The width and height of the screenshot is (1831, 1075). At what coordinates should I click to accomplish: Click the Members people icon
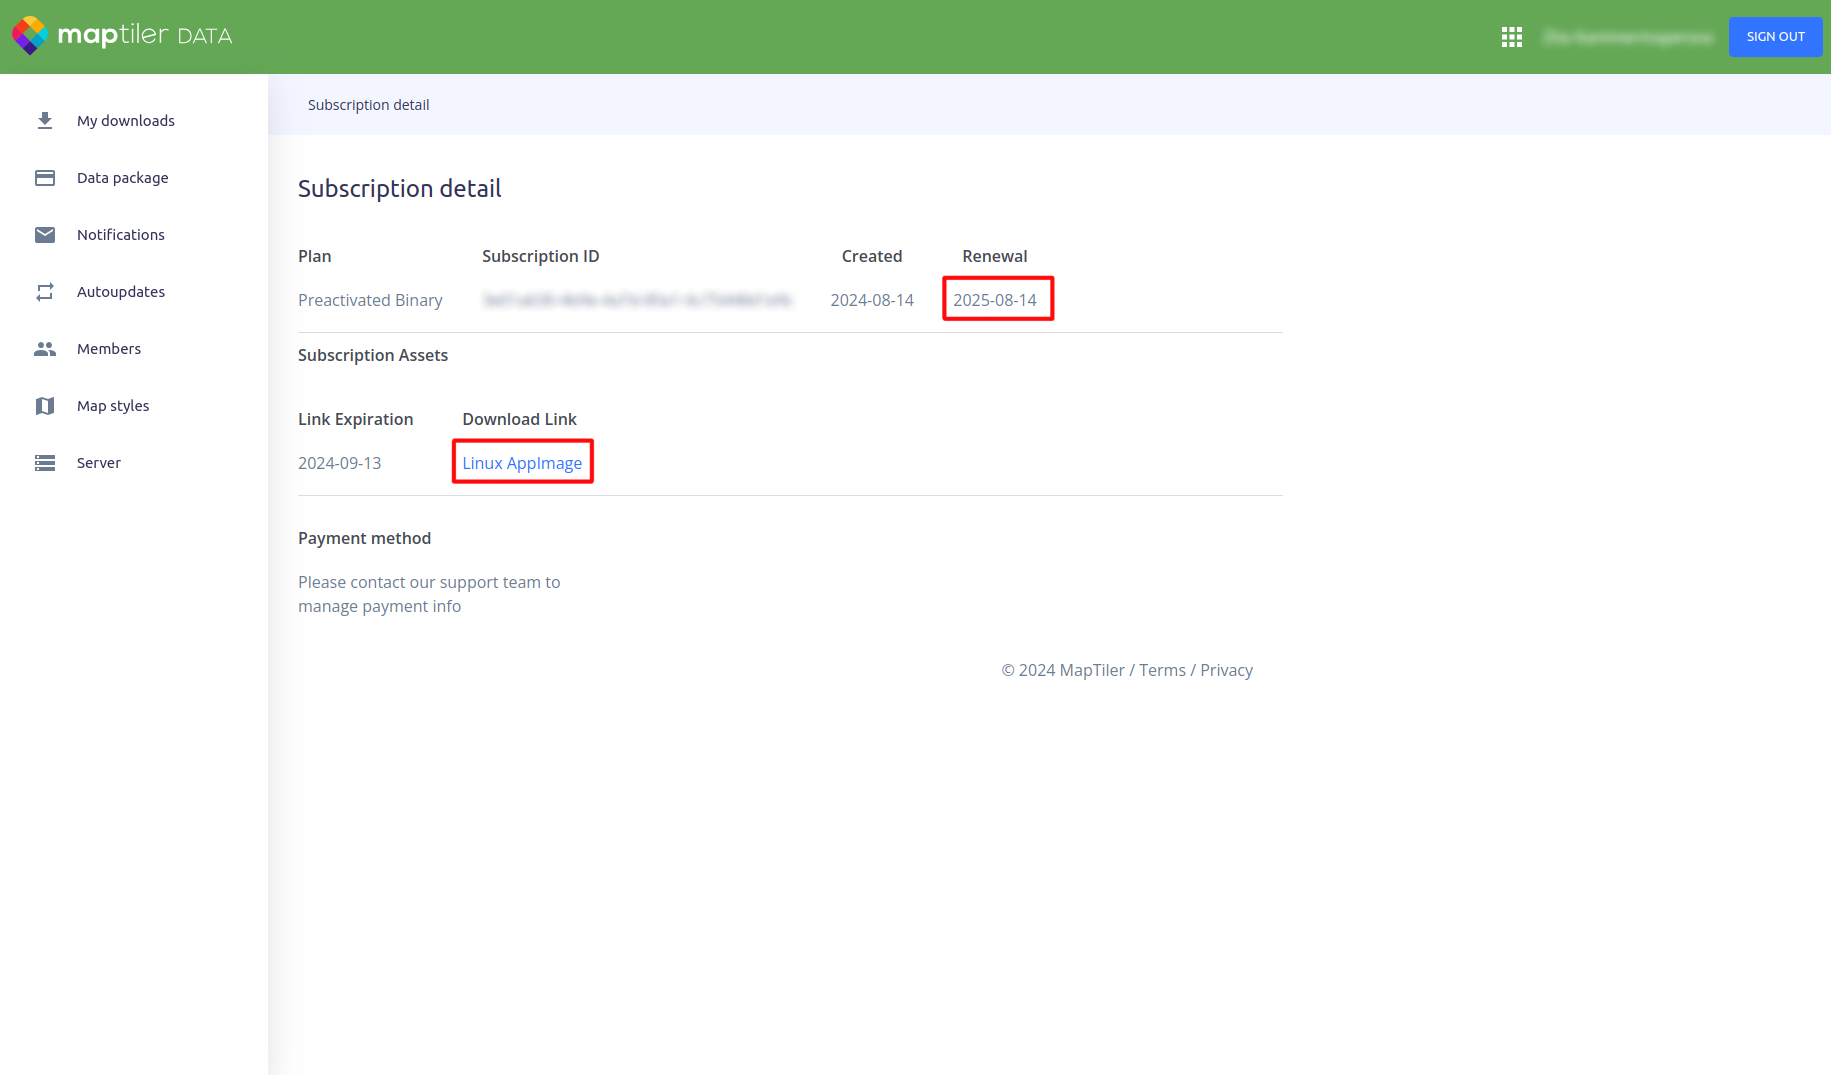pos(45,349)
